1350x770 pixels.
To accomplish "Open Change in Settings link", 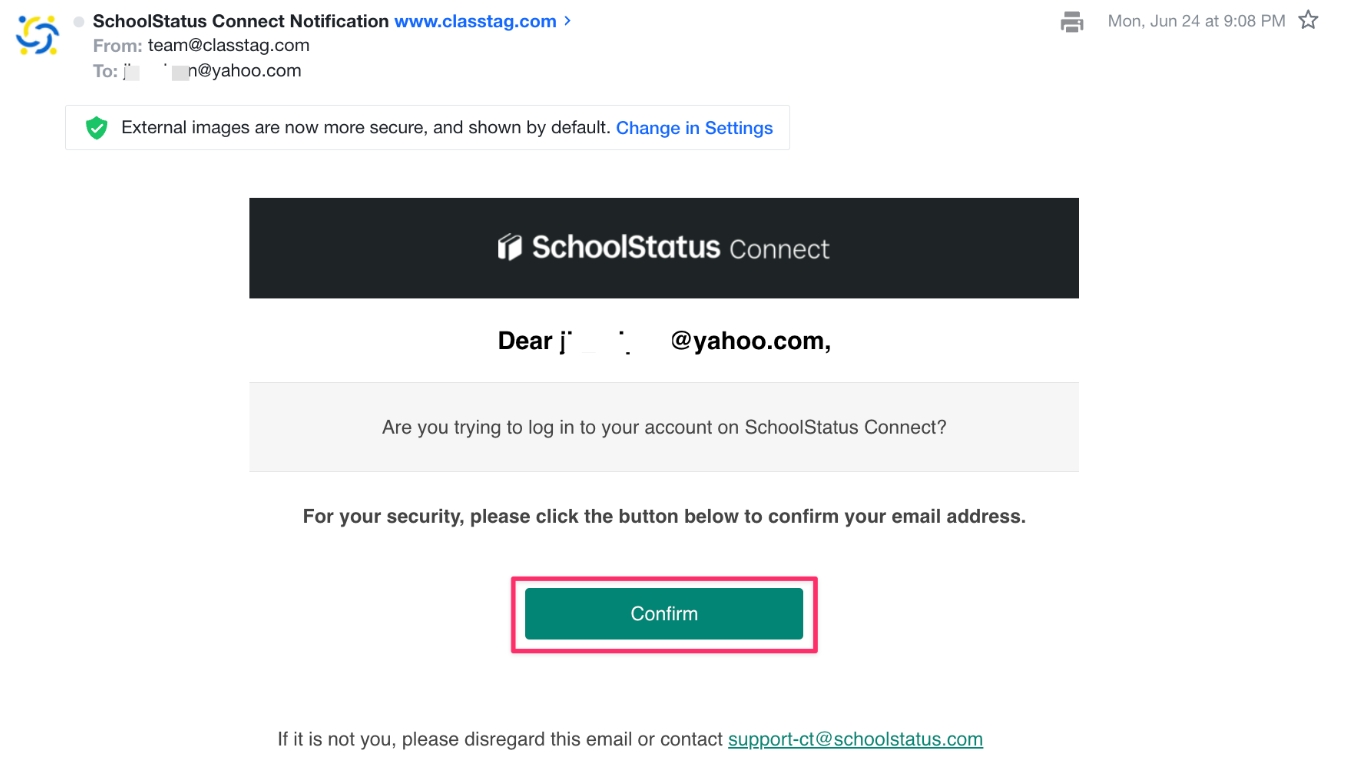I will coord(694,128).
